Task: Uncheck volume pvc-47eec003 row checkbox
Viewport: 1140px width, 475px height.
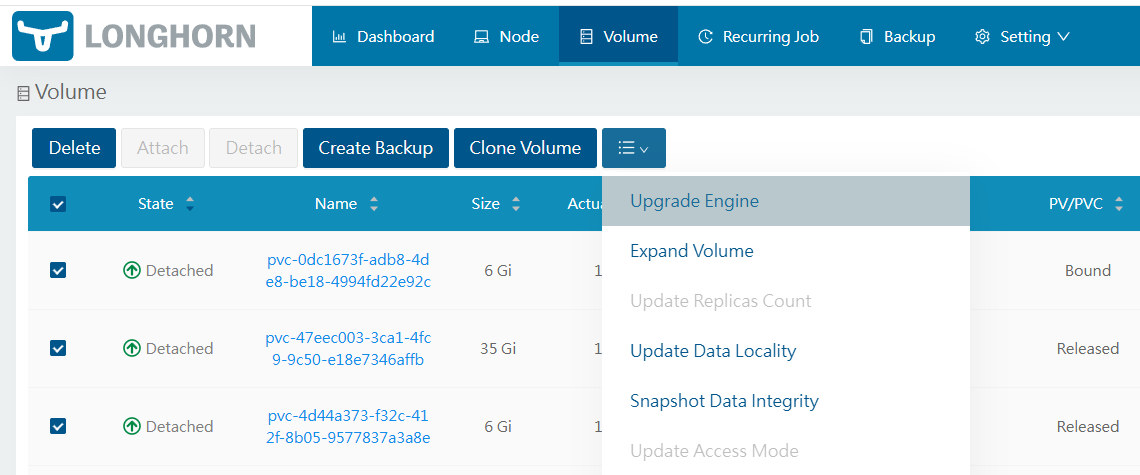Action: point(58,348)
